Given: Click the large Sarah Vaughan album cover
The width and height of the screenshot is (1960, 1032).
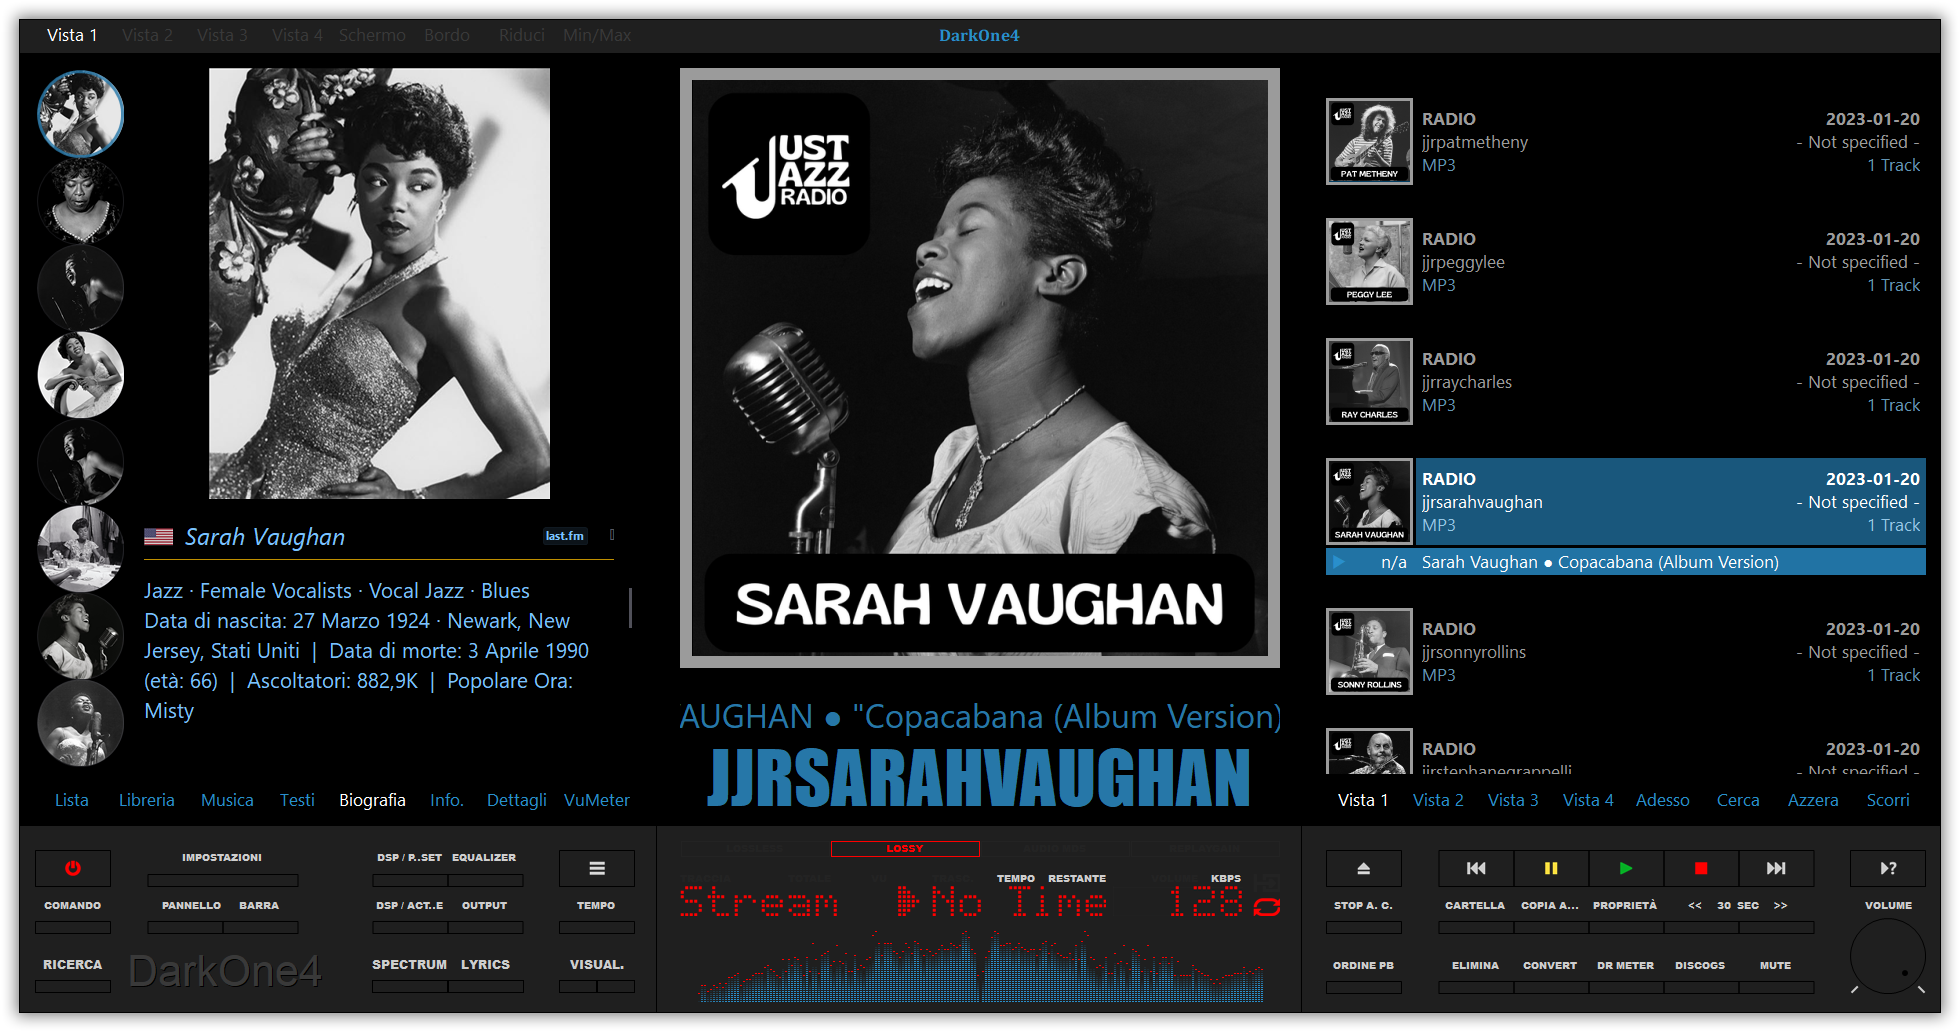Looking at the screenshot, I should (980, 368).
